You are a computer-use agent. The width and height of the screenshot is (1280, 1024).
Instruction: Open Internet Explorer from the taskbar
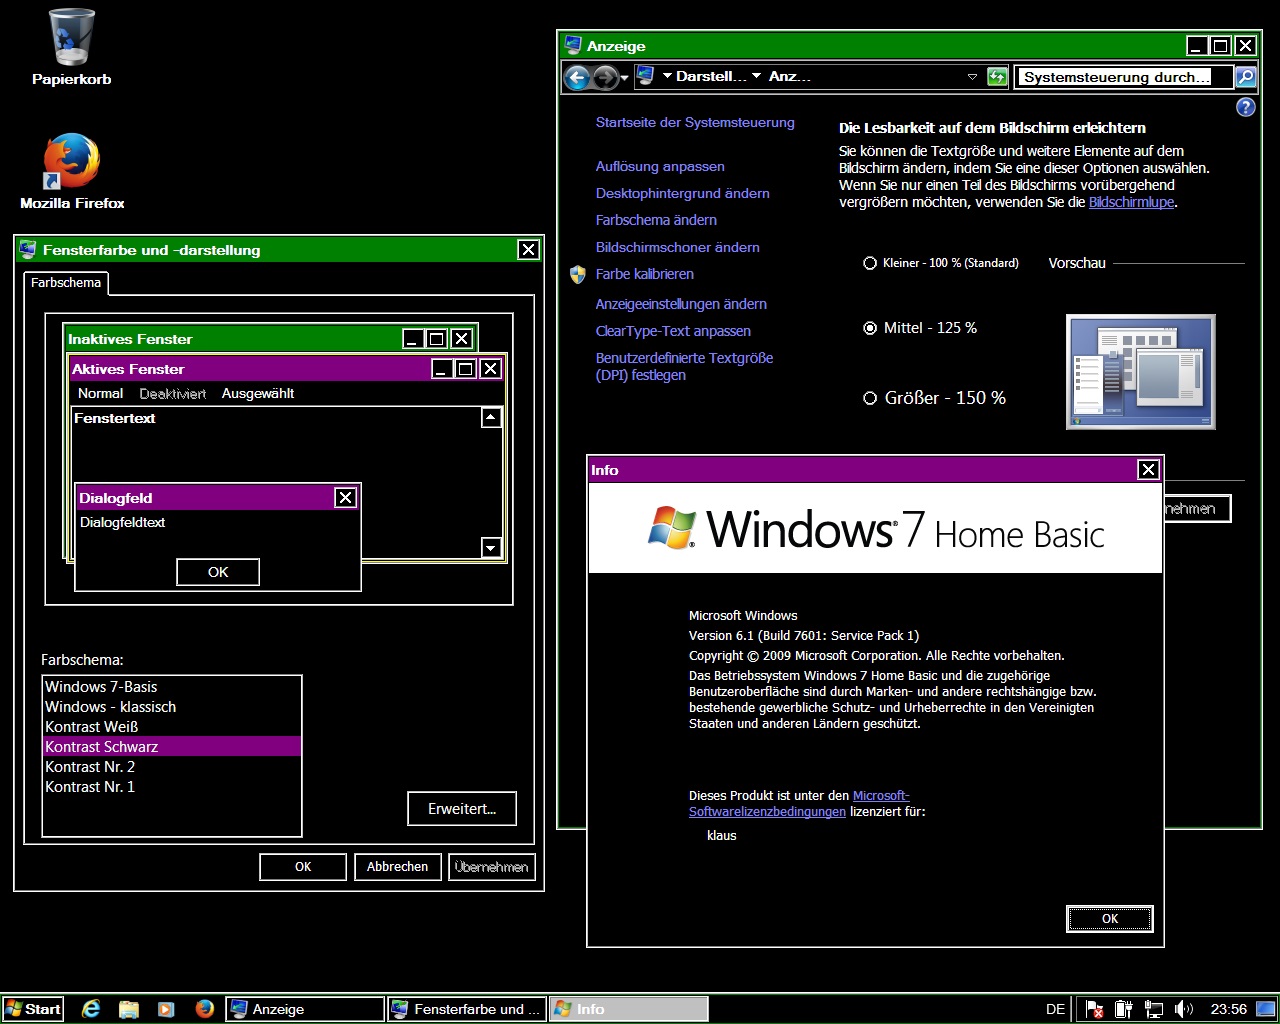[91, 1009]
